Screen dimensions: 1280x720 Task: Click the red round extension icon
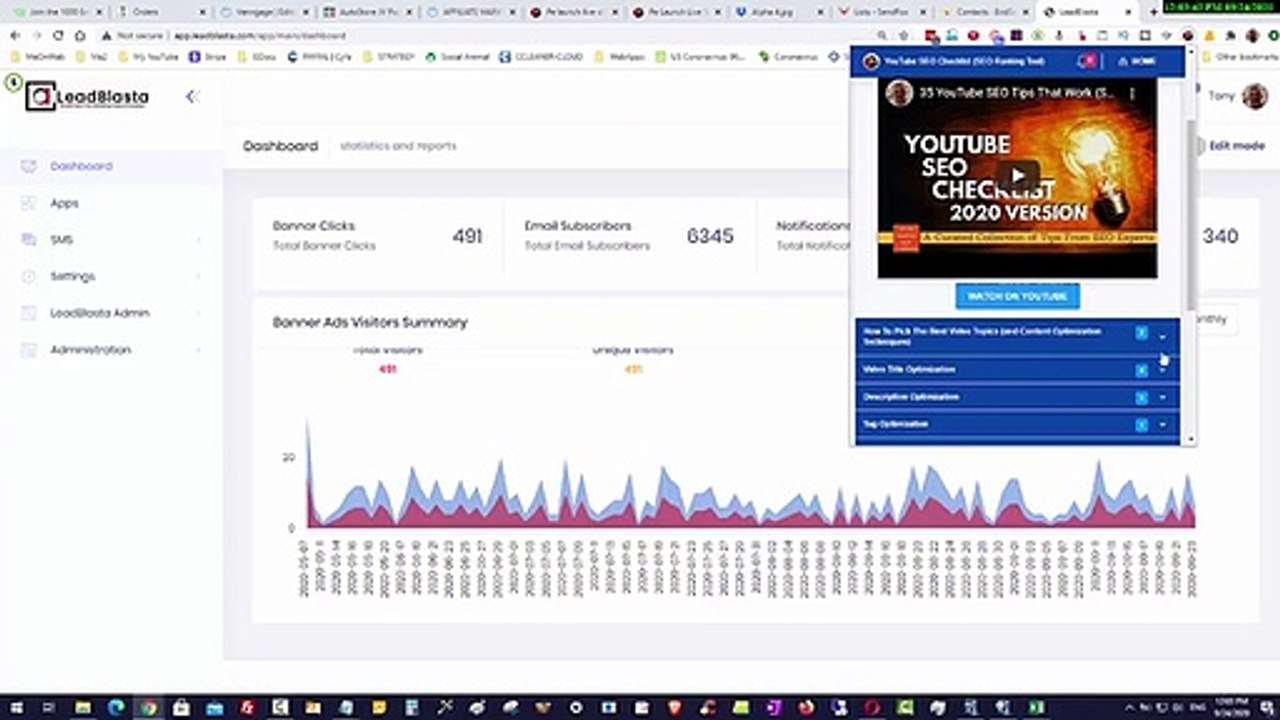coord(973,35)
